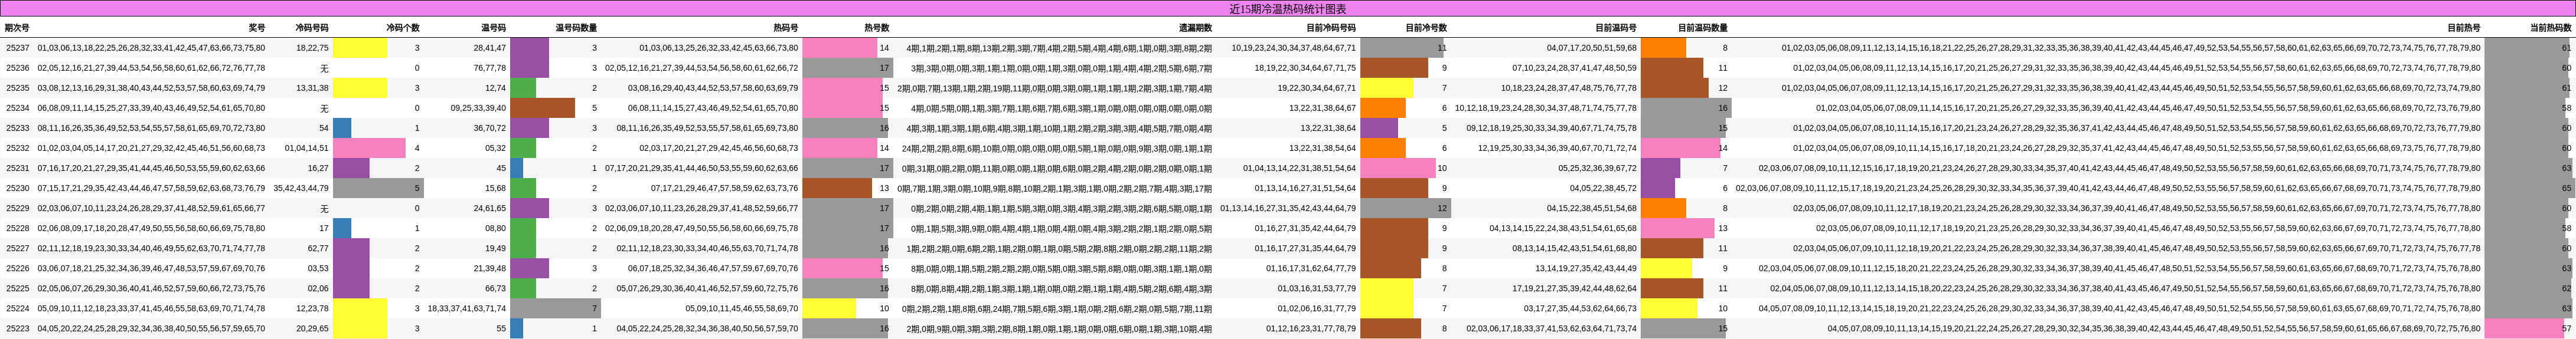Select the 奖号 column header
Viewport: 2576px width, 339px height.
point(257,28)
